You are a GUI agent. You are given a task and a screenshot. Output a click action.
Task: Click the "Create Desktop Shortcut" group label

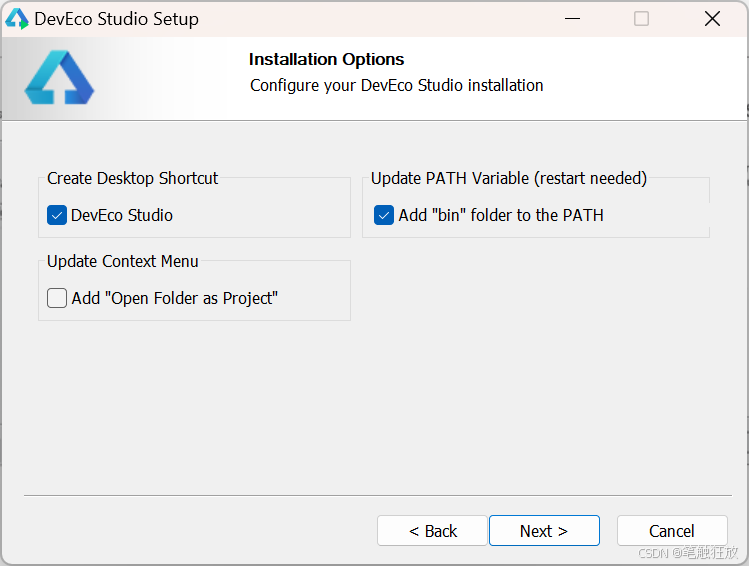(132, 178)
